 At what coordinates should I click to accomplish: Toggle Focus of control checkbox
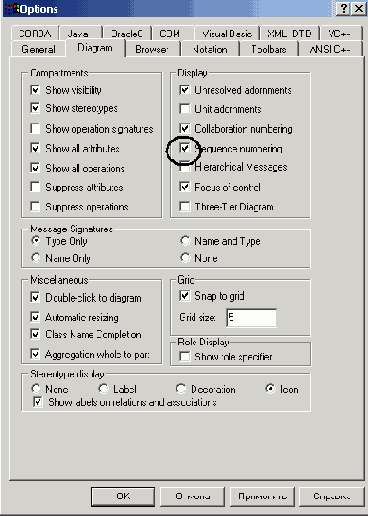coord(184,187)
